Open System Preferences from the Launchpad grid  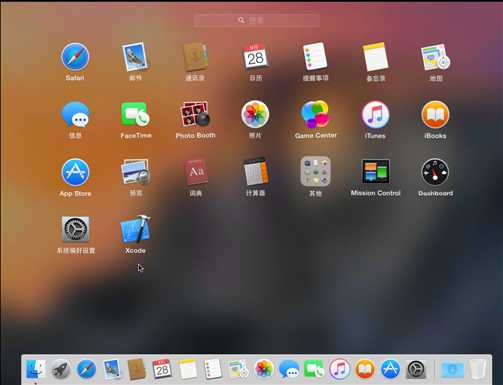click(x=76, y=229)
